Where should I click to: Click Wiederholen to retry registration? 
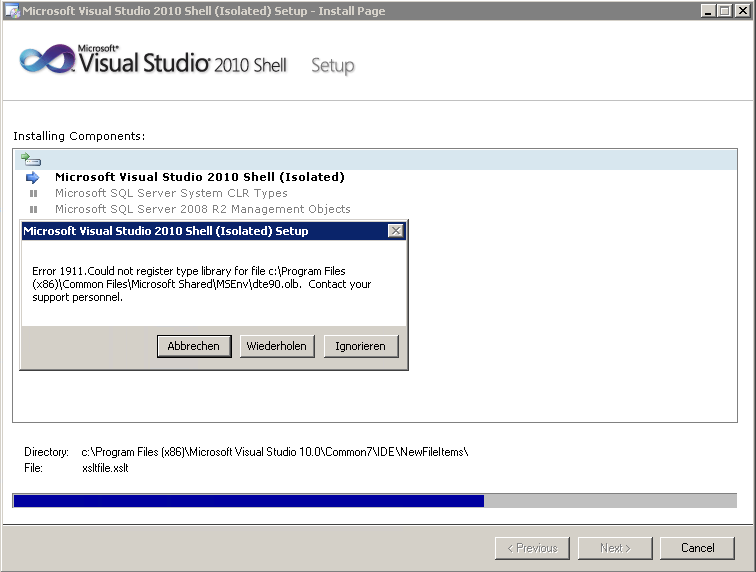tap(277, 346)
